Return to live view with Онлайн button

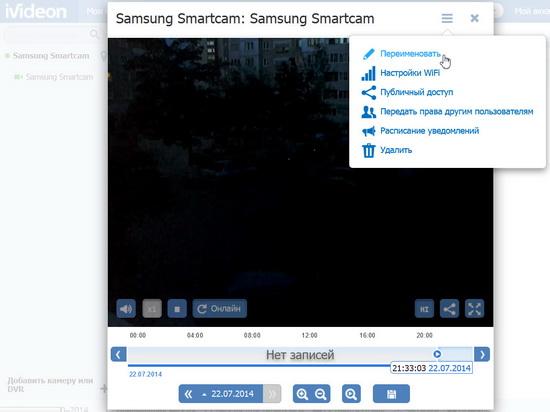(x=220, y=309)
